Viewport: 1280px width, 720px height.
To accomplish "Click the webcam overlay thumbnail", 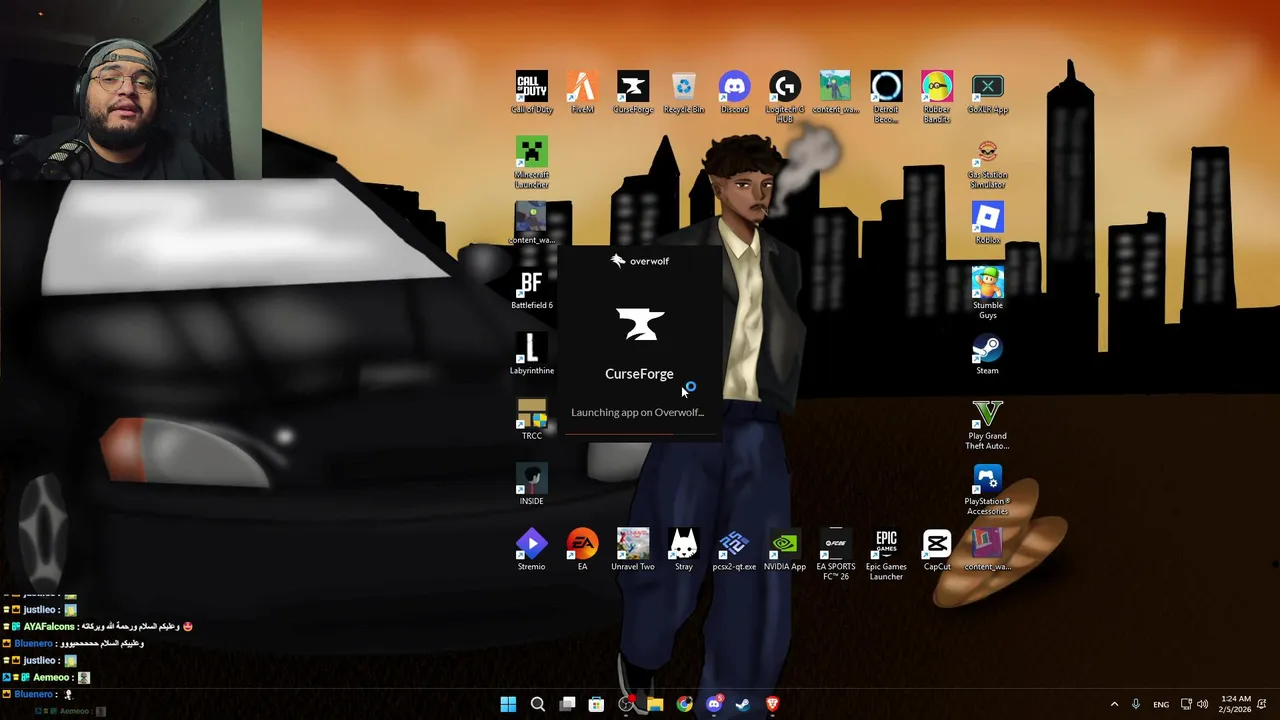I will point(131,90).
